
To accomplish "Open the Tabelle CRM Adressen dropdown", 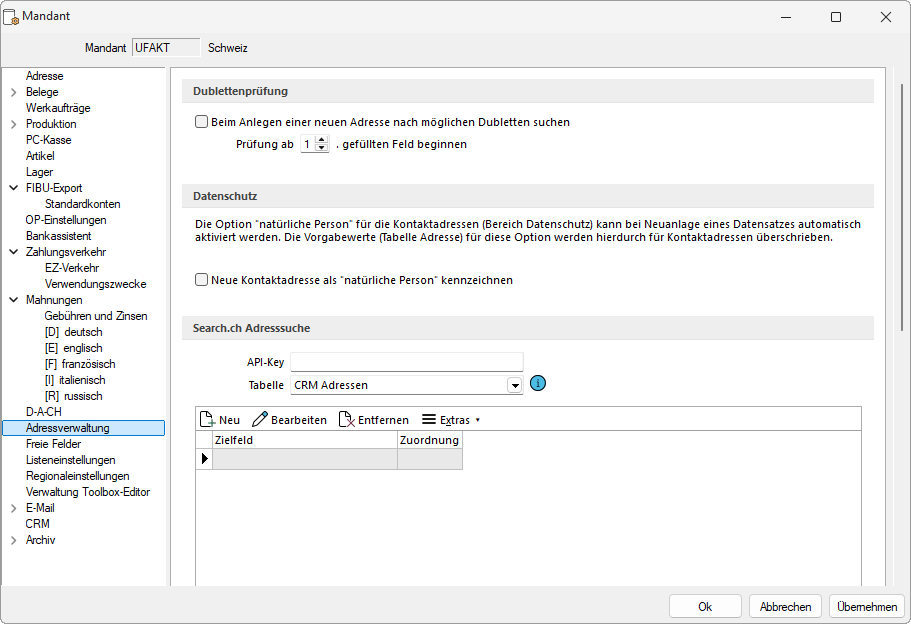I will click(515, 385).
